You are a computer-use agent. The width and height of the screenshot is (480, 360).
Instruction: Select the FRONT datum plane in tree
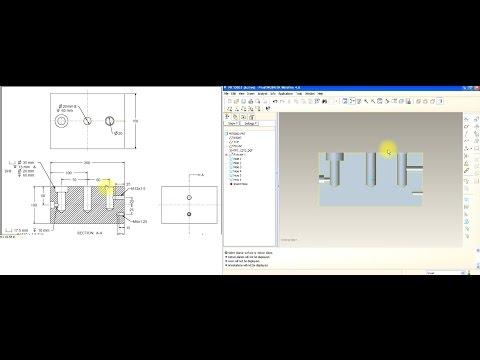pos(237,146)
